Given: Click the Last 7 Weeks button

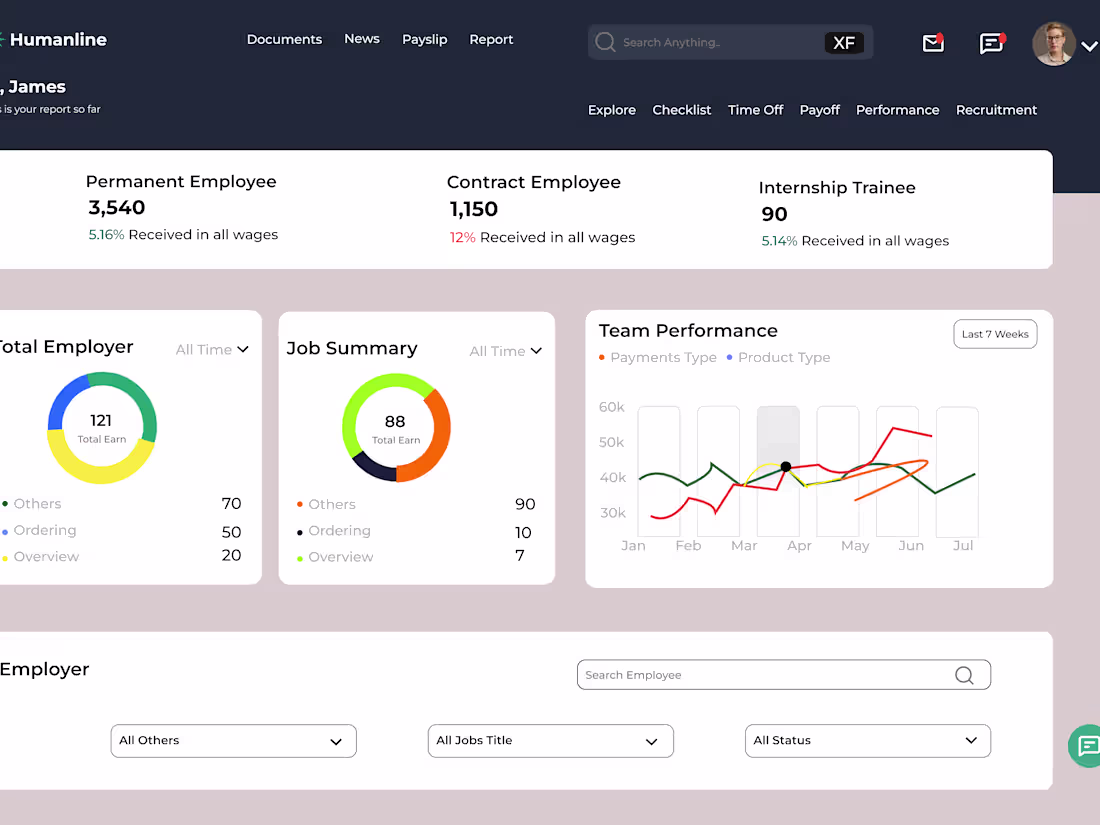Looking at the screenshot, I should coord(995,334).
